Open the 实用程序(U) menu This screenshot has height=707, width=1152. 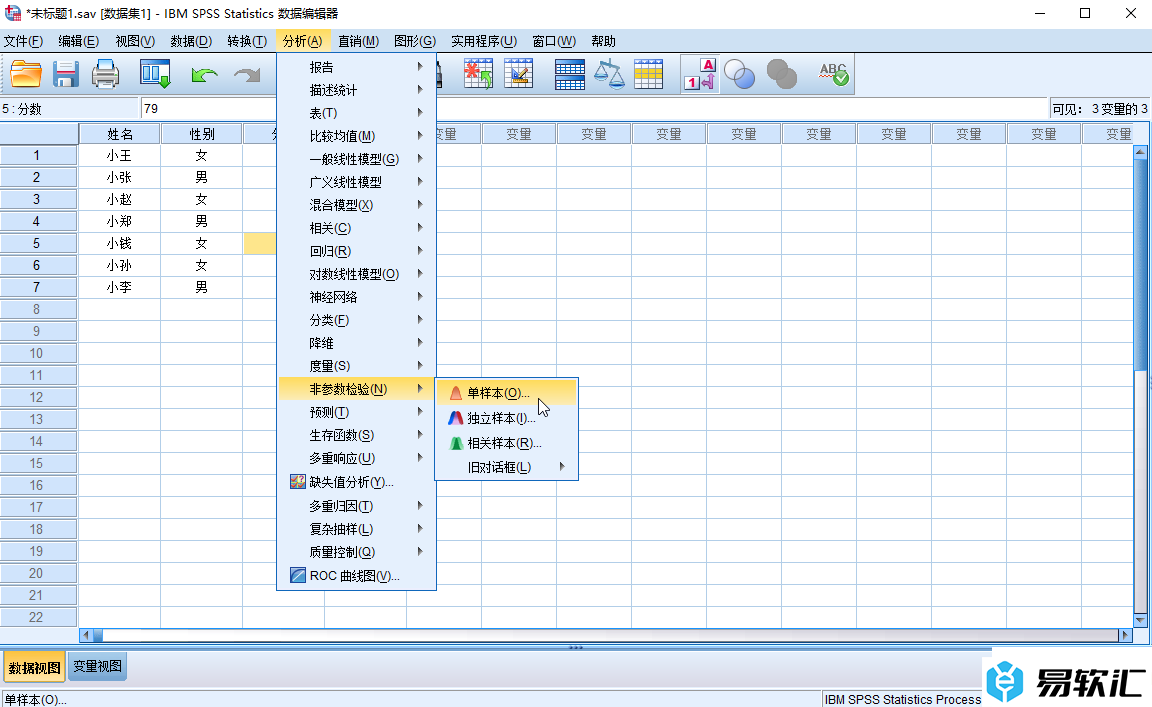(x=484, y=41)
